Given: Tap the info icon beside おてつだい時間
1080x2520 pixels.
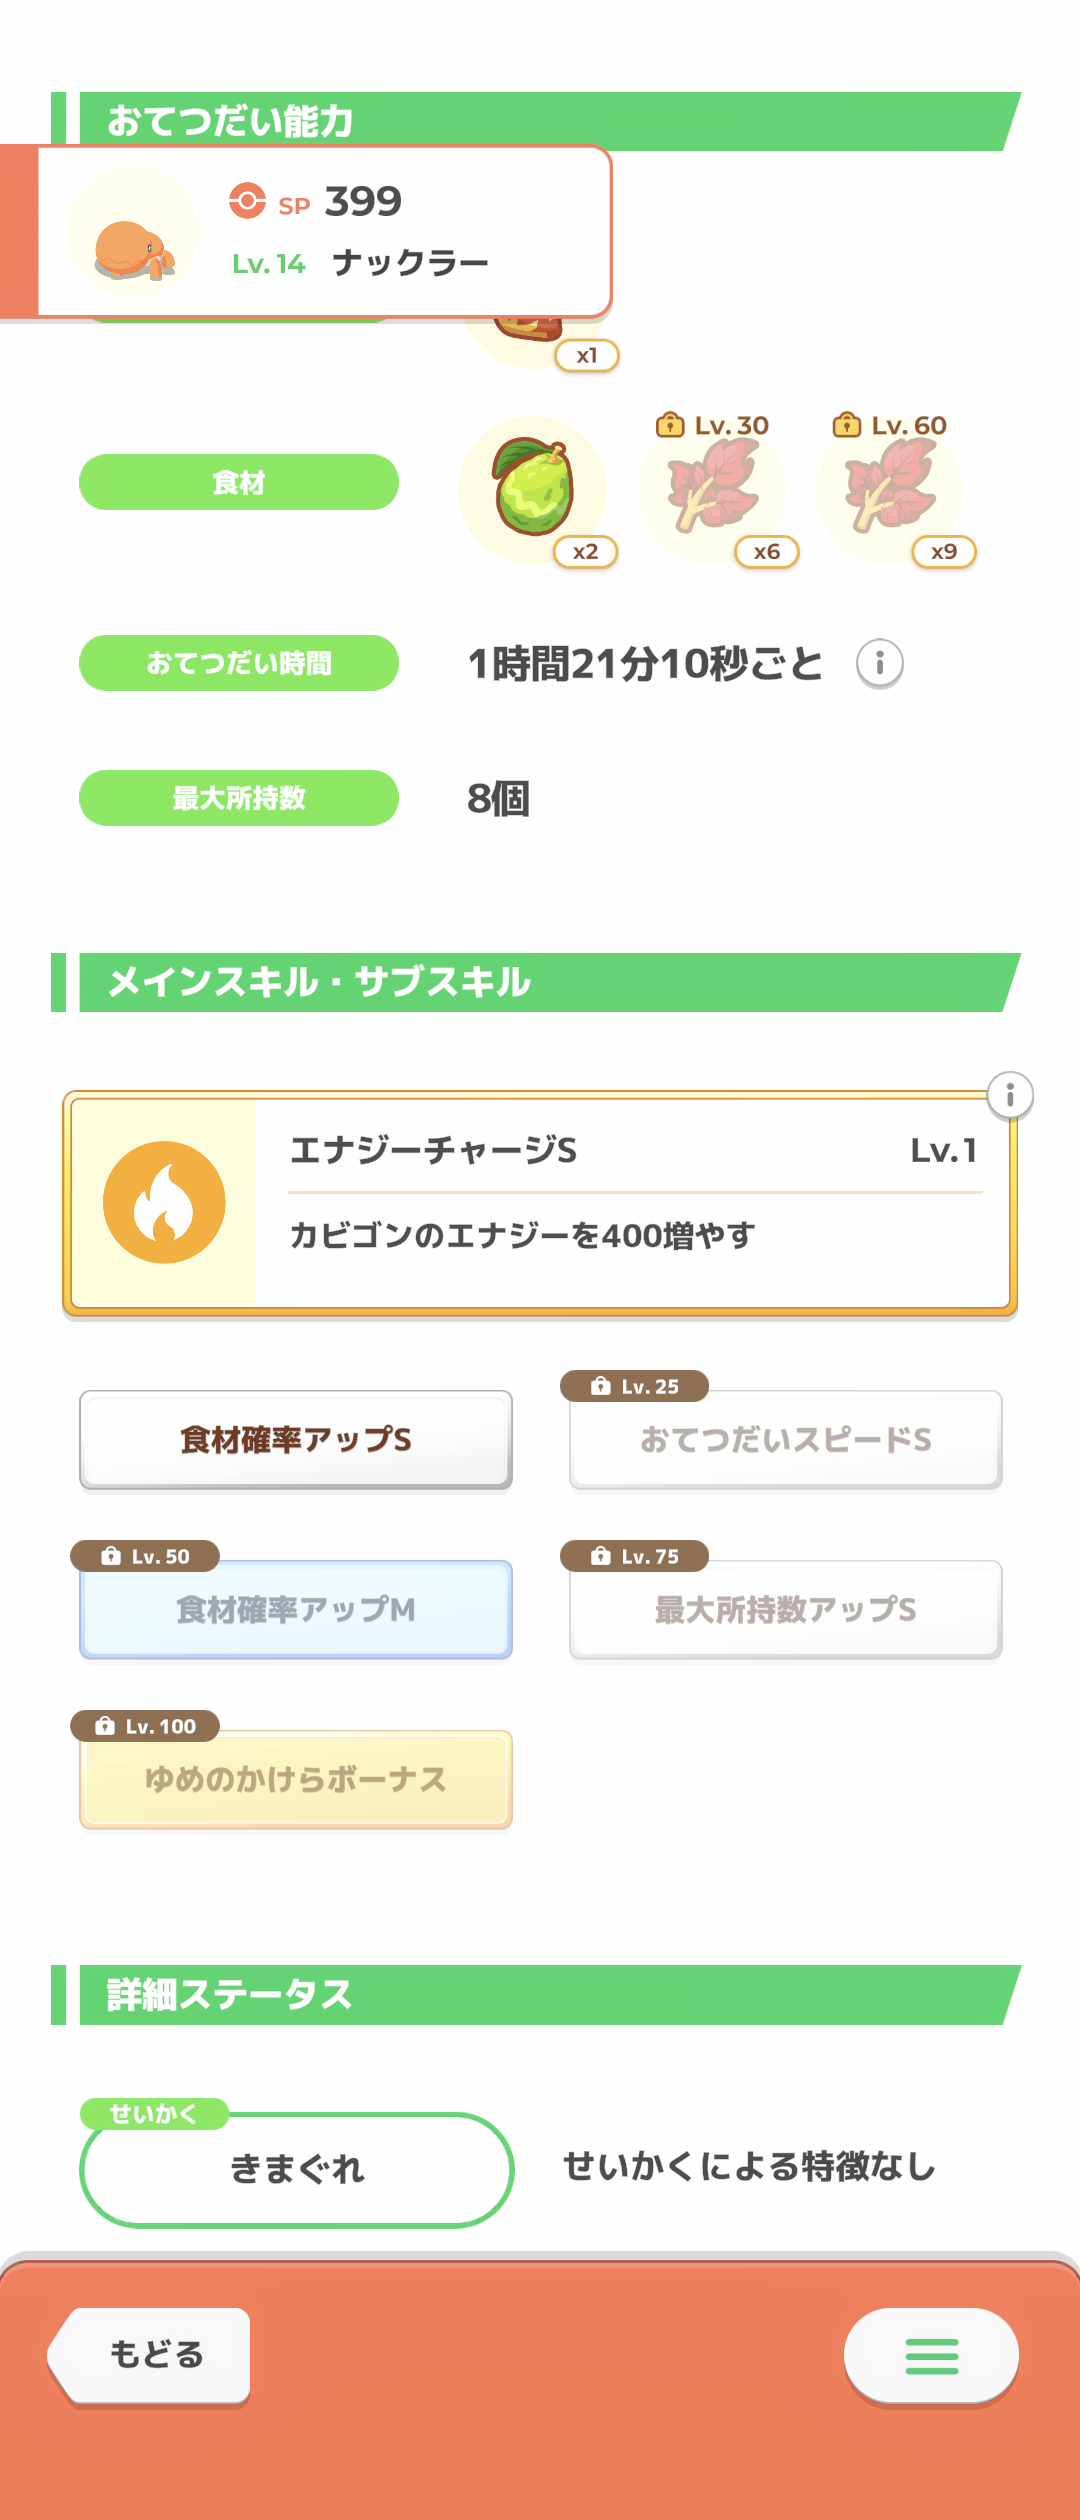Looking at the screenshot, I should tap(880, 663).
